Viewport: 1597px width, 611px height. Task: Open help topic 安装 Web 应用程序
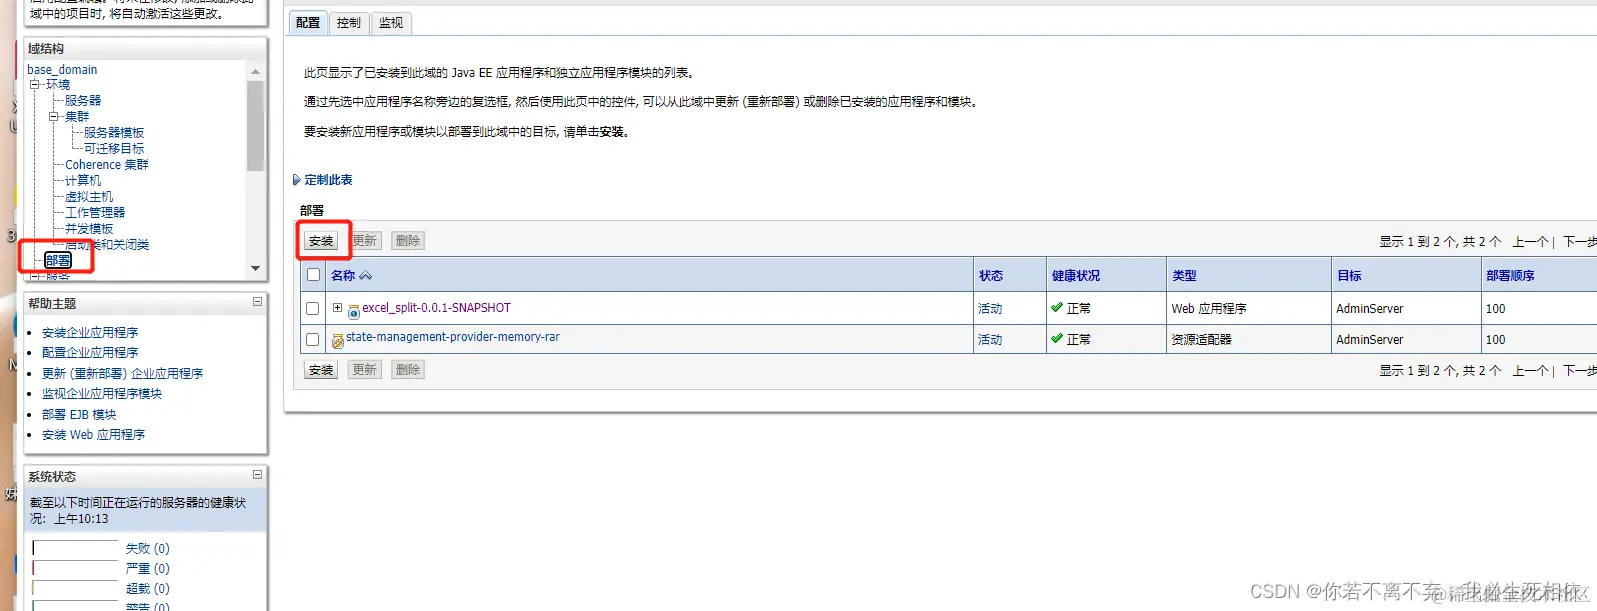(93, 435)
